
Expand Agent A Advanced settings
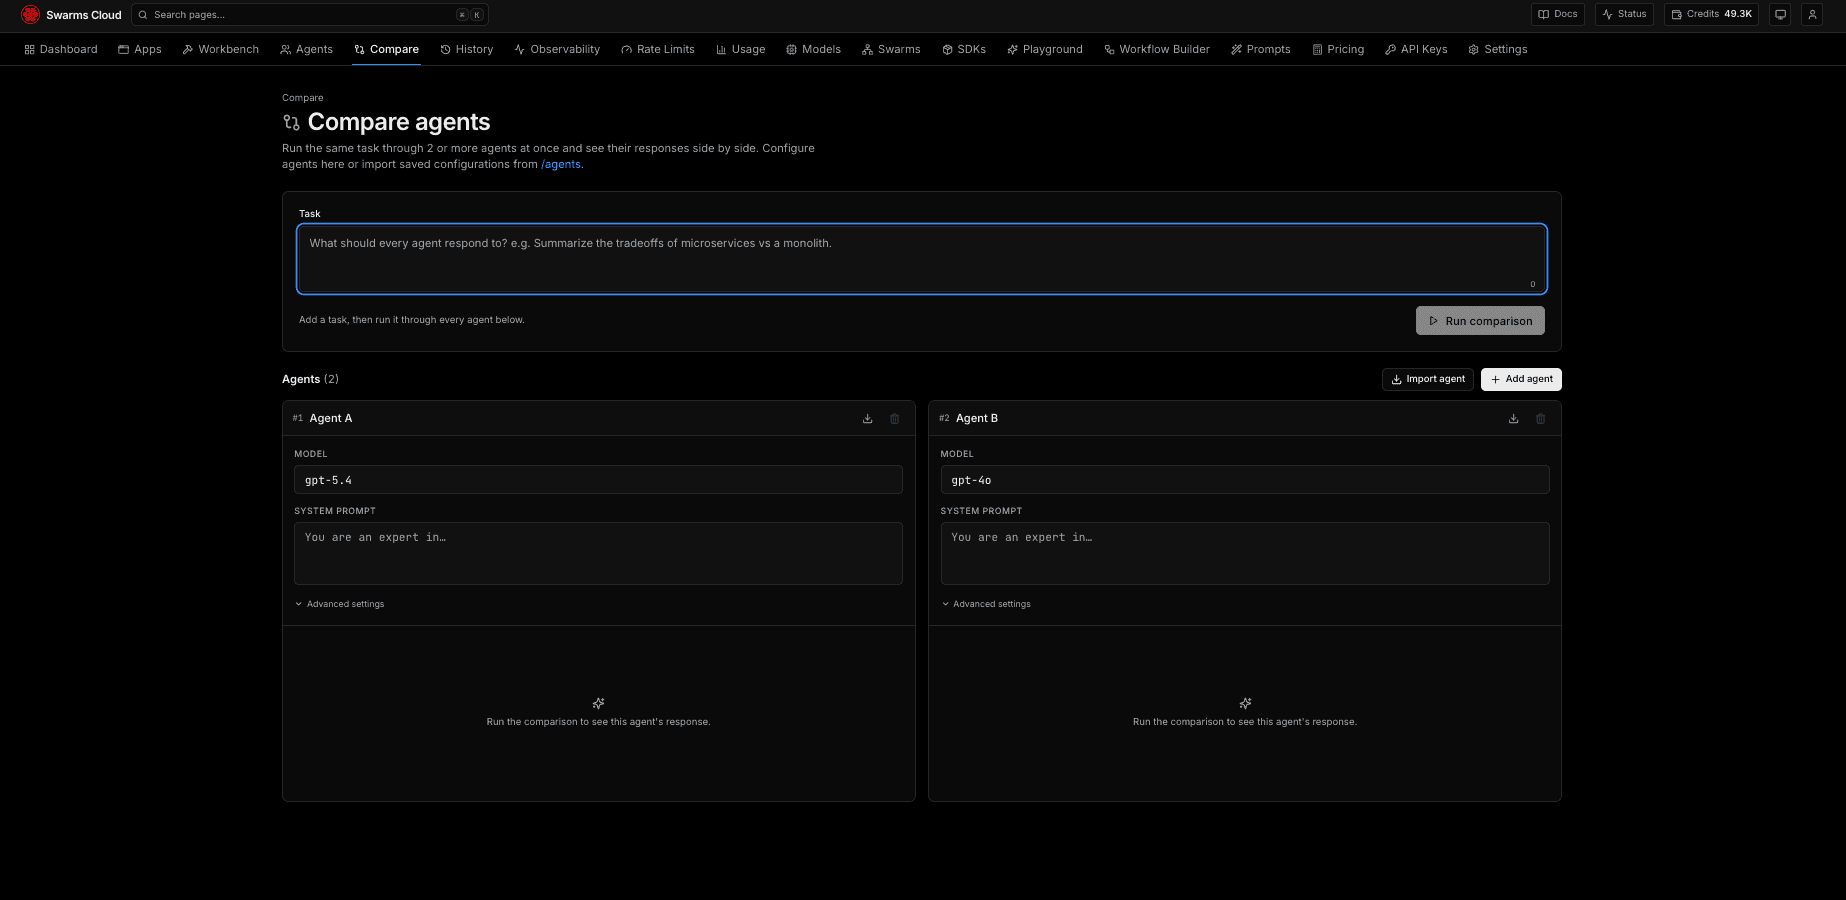coord(340,604)
